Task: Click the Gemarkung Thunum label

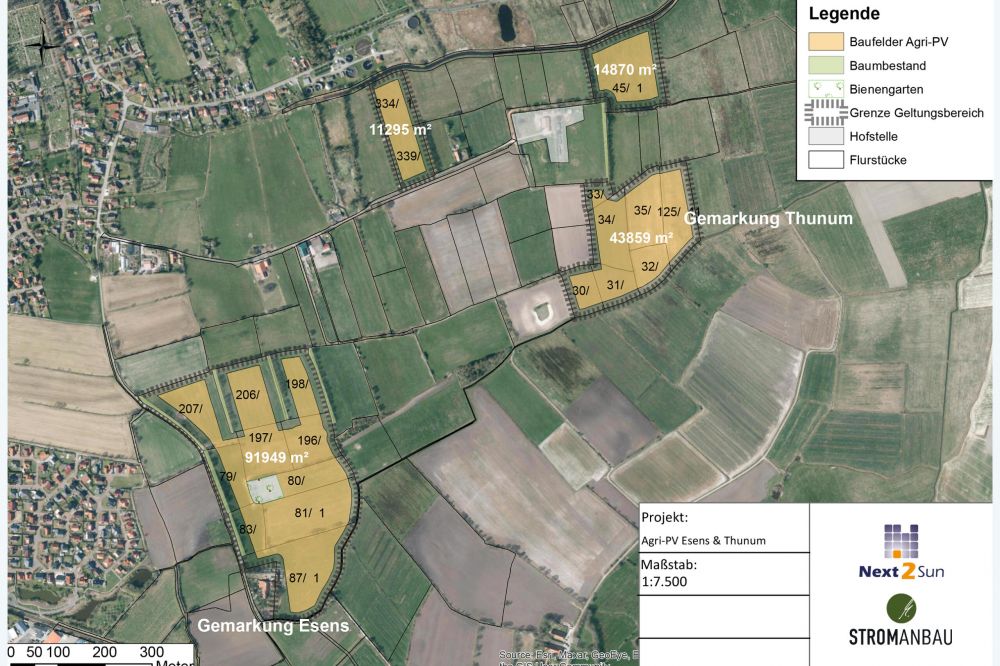Action: pyautogui.click(x=768, y=219)
